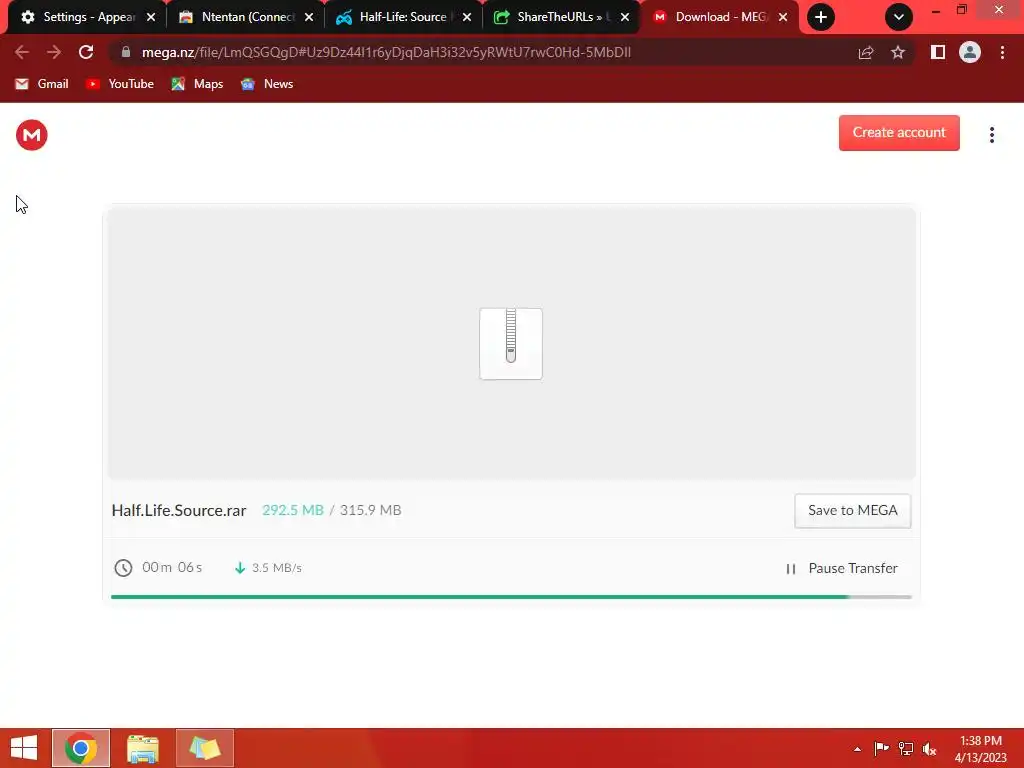Open the tab search dropdown
The height and width of the screenshot is (768, 1024).
pyautogui.click(x=899, y=17)
